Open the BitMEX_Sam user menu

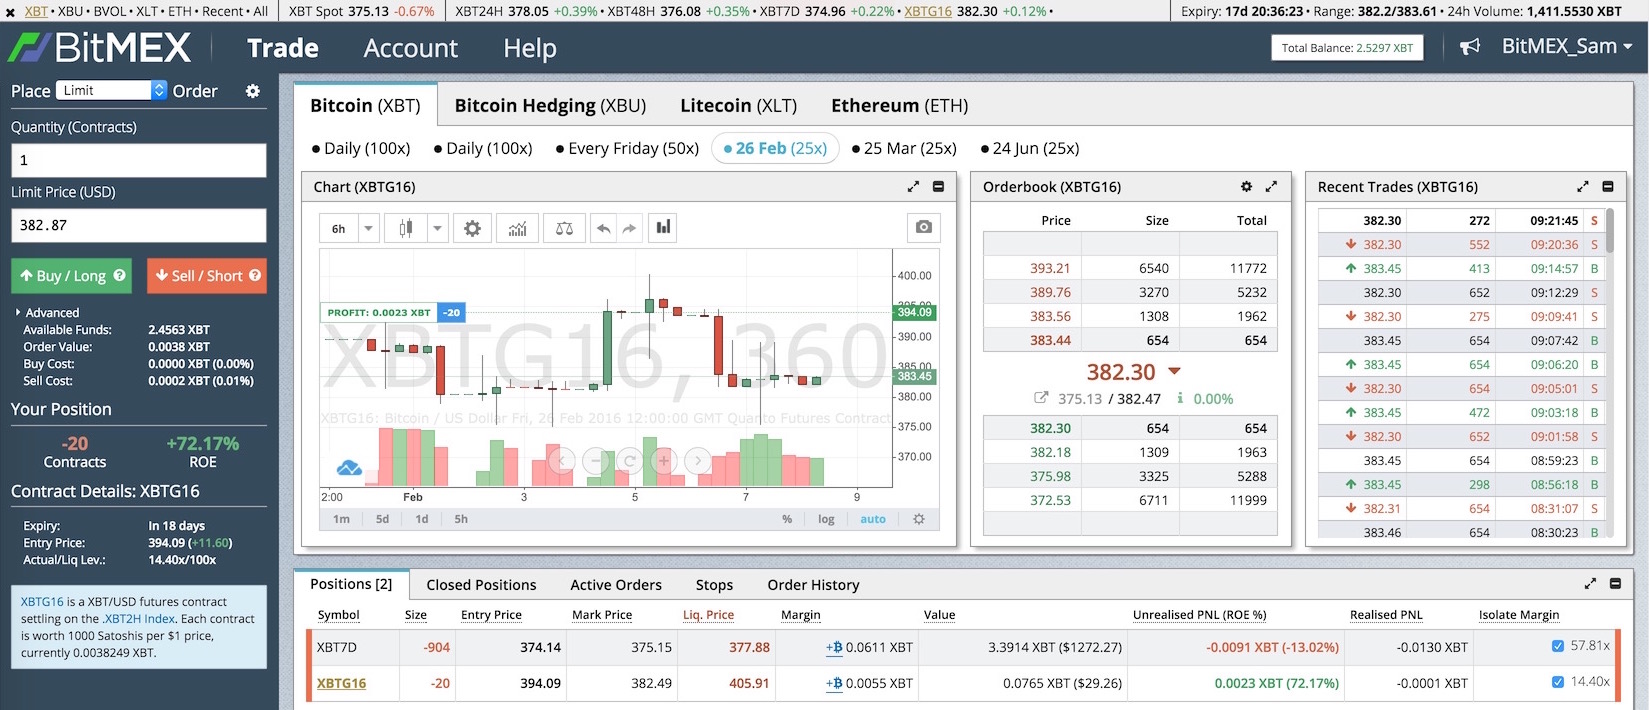coord(1567,47)
